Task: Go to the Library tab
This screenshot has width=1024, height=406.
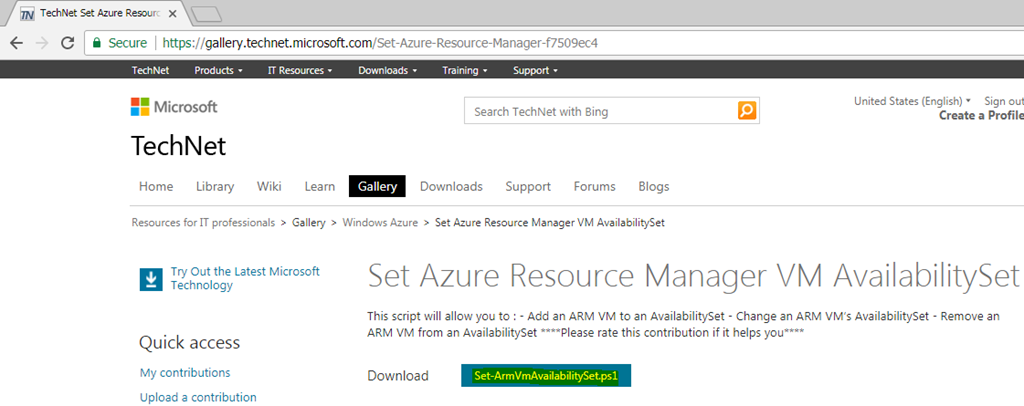Action: (215, 187)
